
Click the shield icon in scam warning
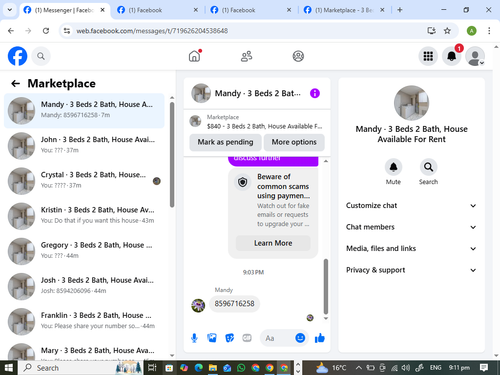coord(243,182)
